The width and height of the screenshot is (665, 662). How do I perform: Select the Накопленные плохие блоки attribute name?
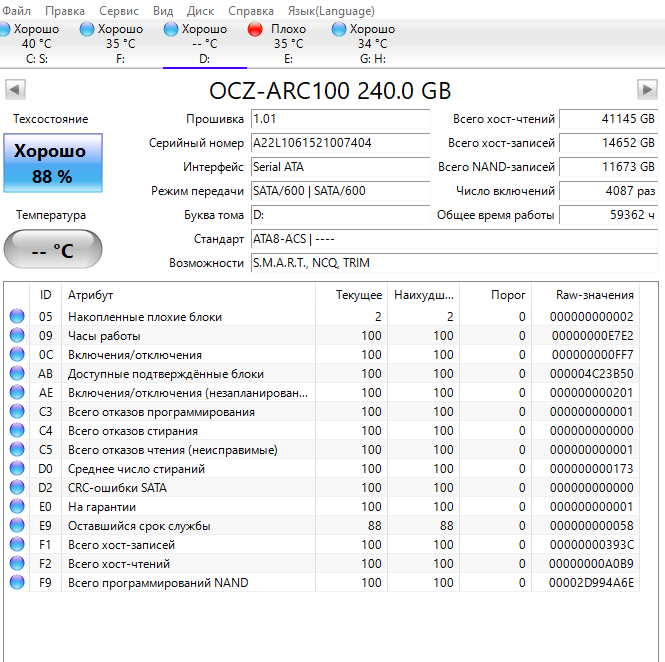pos(145,317)
